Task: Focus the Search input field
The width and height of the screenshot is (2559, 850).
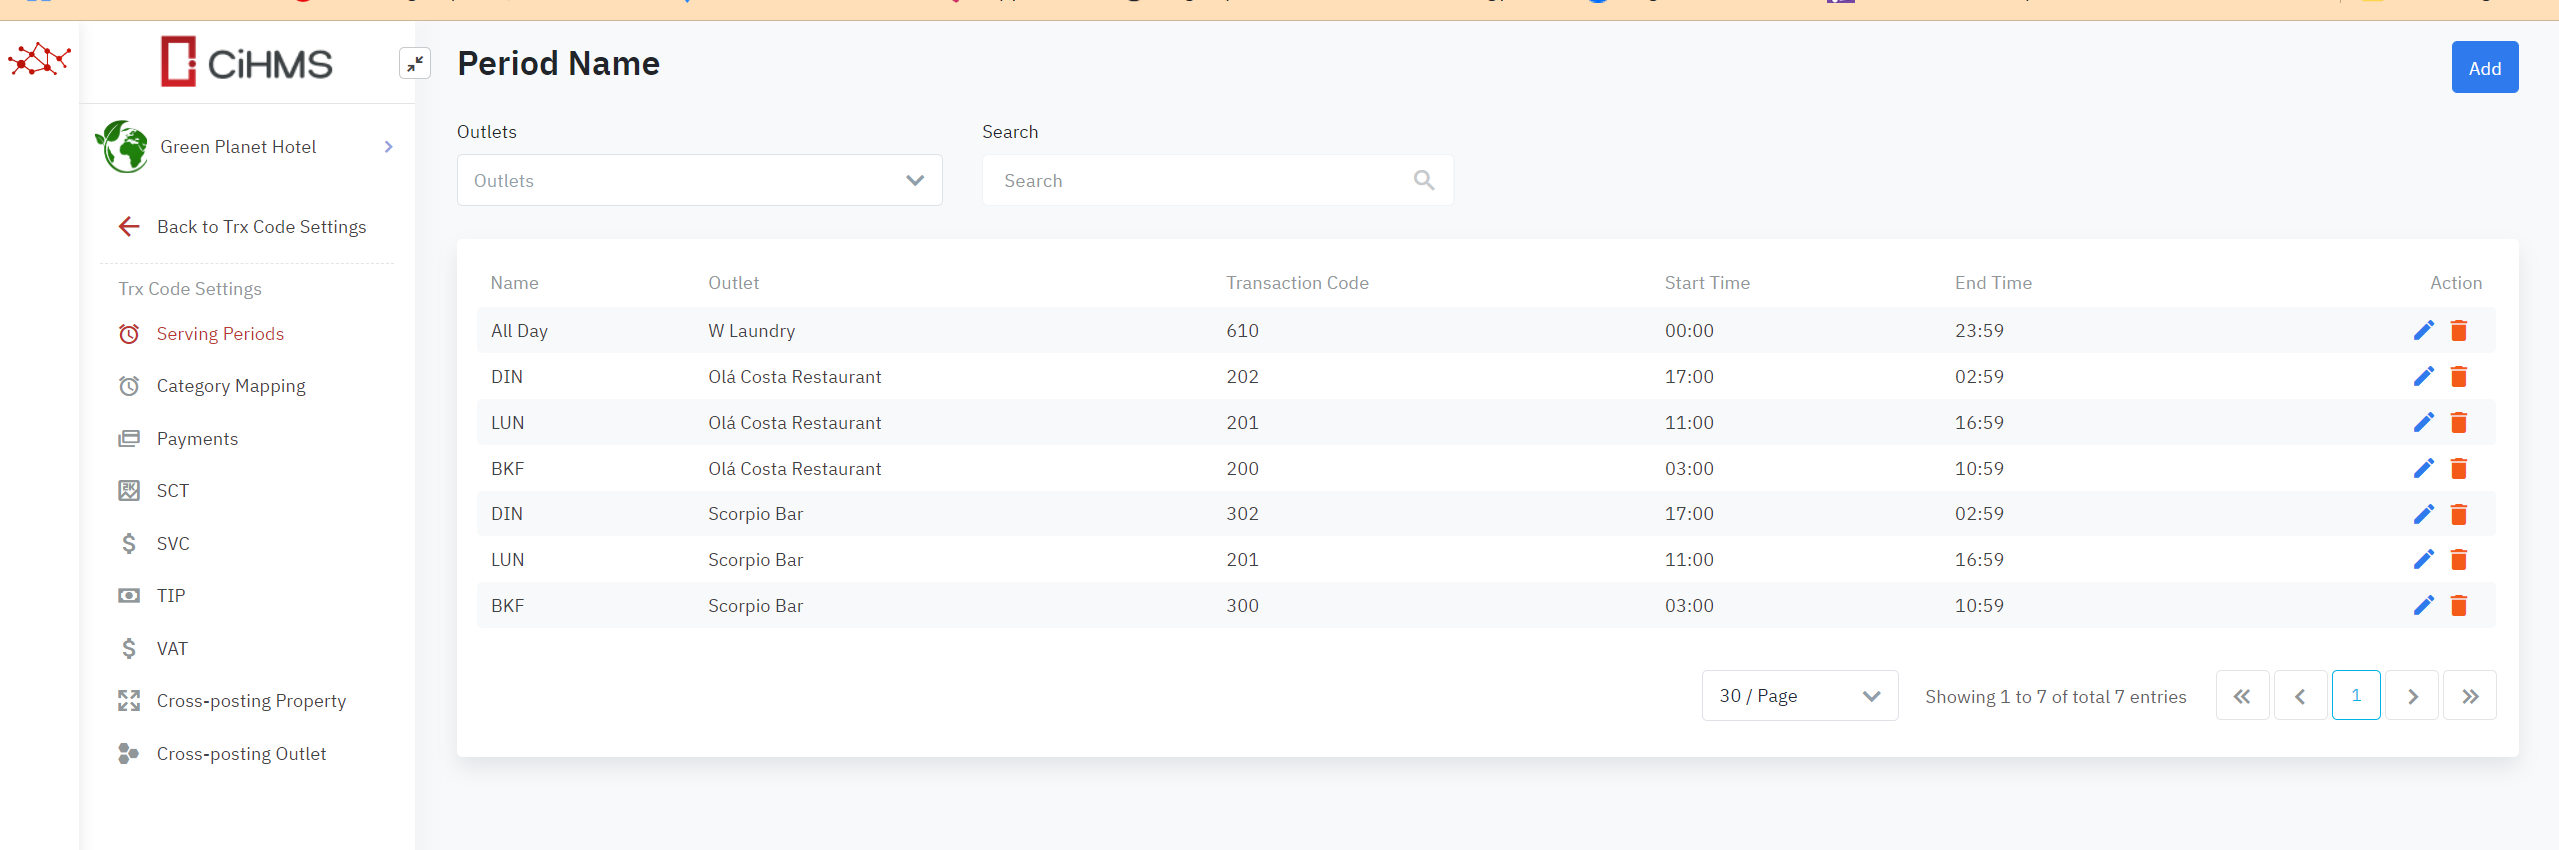Action: click(1200, 180)
